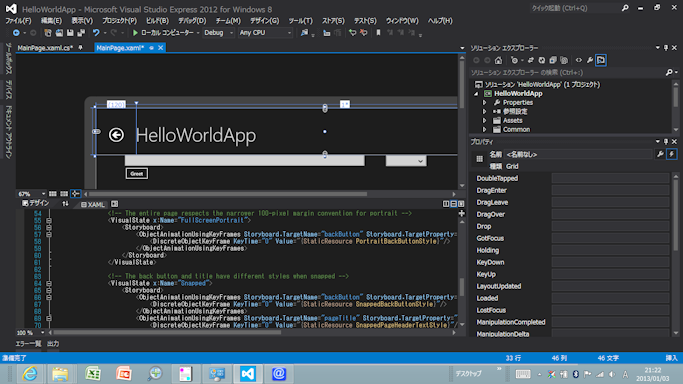Open the エラー一覧 tab at bottom

tap(28, 344)
